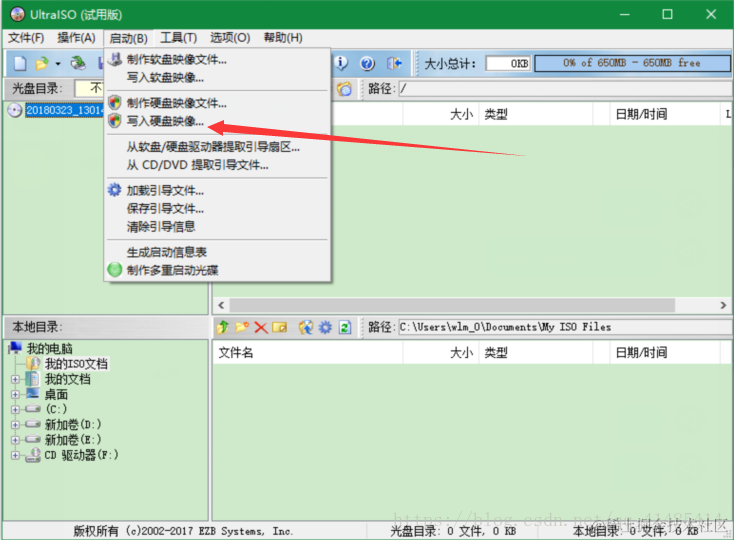The width and height of the screenshot is (734, 540).
Task: Click the upper pane 类型 column header
Action: [x=536, y=114]
